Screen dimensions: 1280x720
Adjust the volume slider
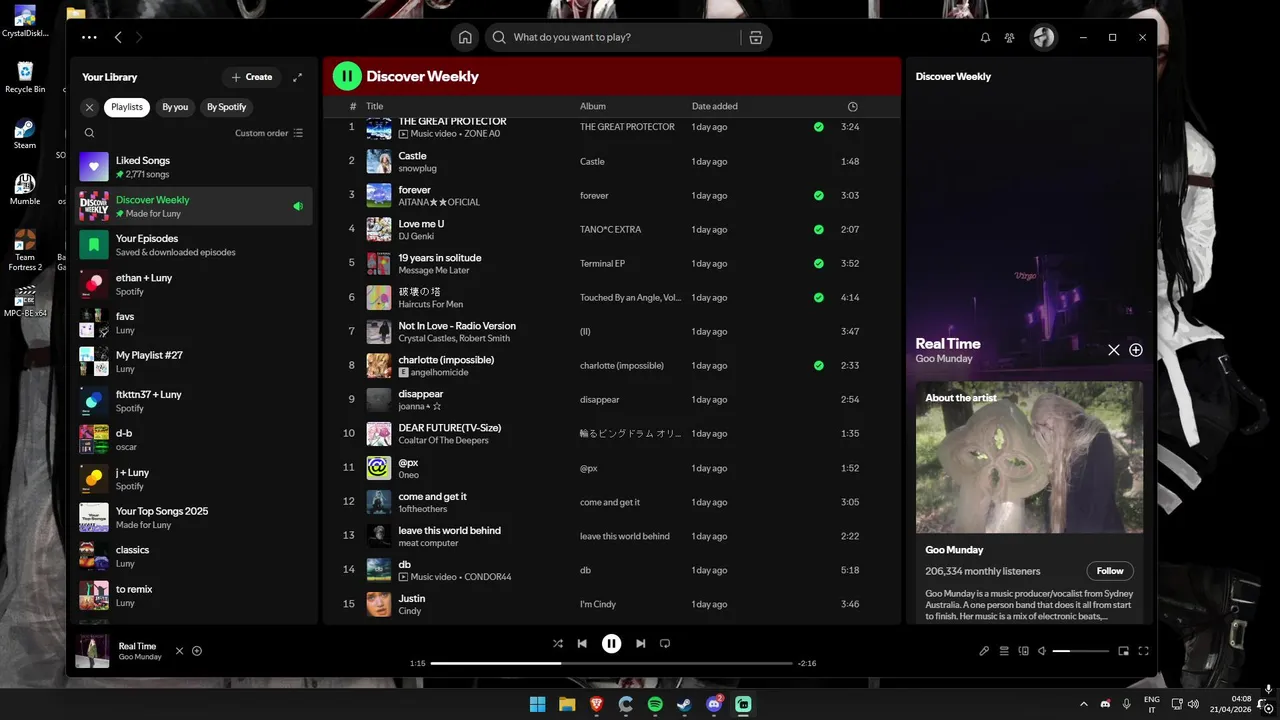pos(1081,651)
